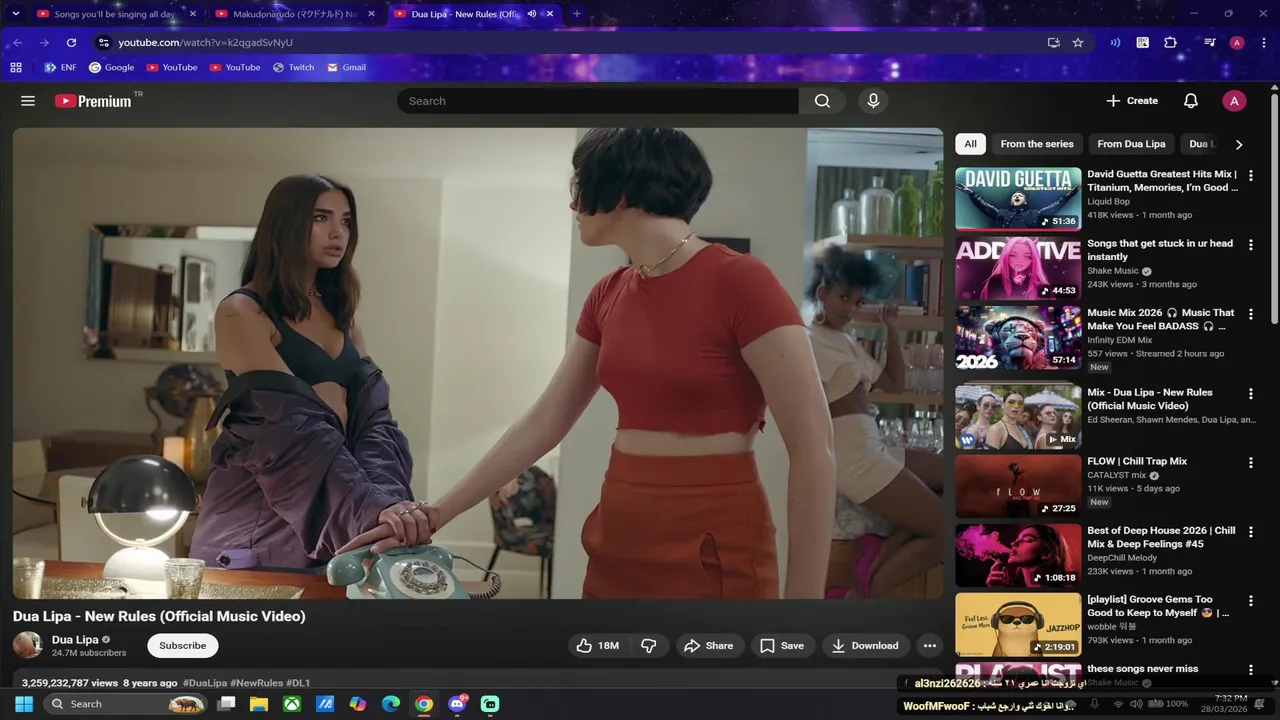Open the Google bookmark

point(111,67)
